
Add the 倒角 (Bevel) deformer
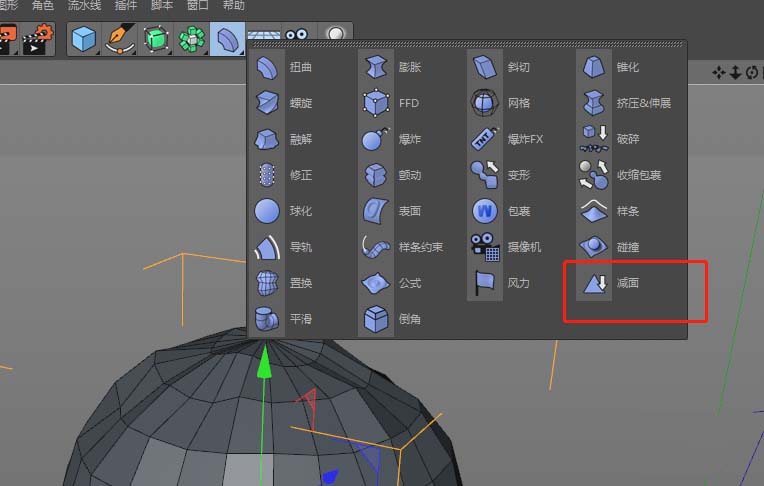392,319
